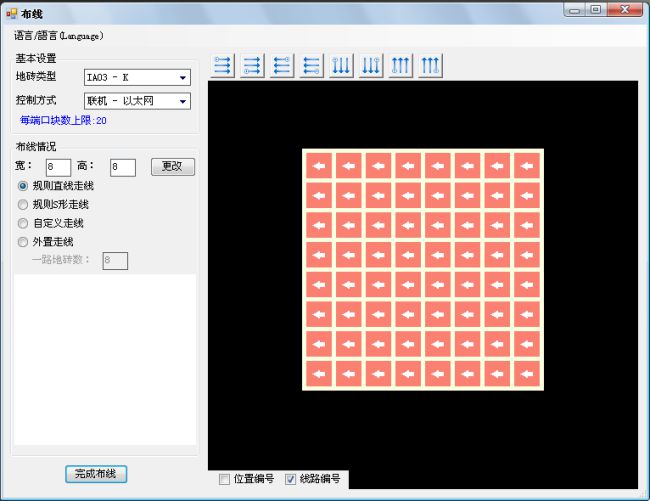
Task: Select rightward wiring starting from bottom-left icon
Action: click(x=252, y=66)
